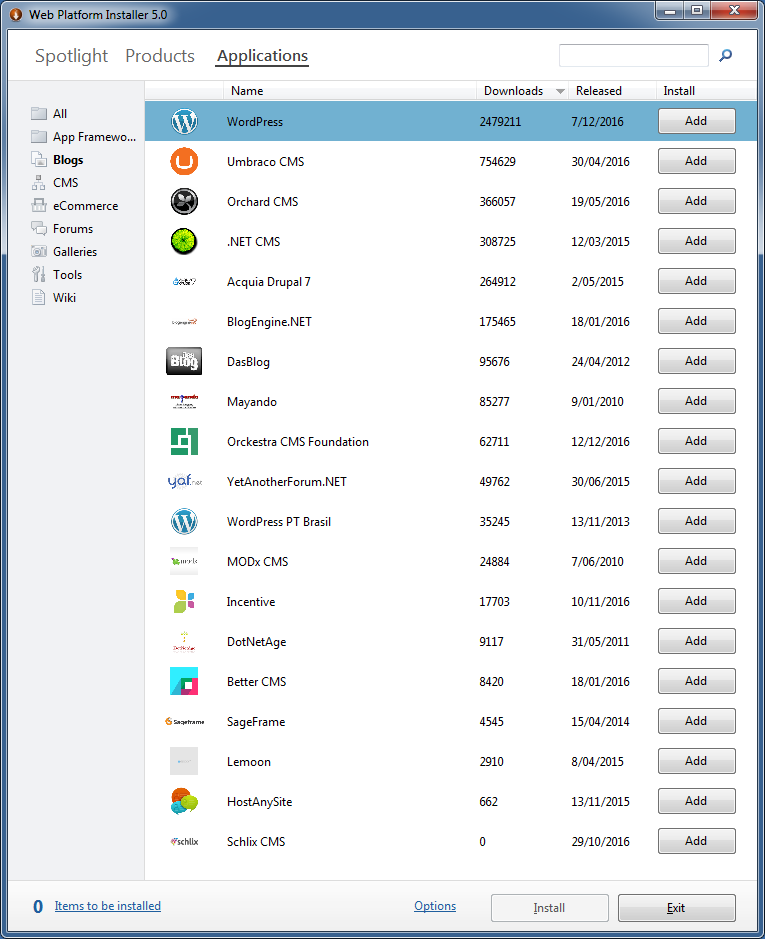The image size is (765, 939).
Task: Sort by the Name column header
Action: (x=247, y=90)
